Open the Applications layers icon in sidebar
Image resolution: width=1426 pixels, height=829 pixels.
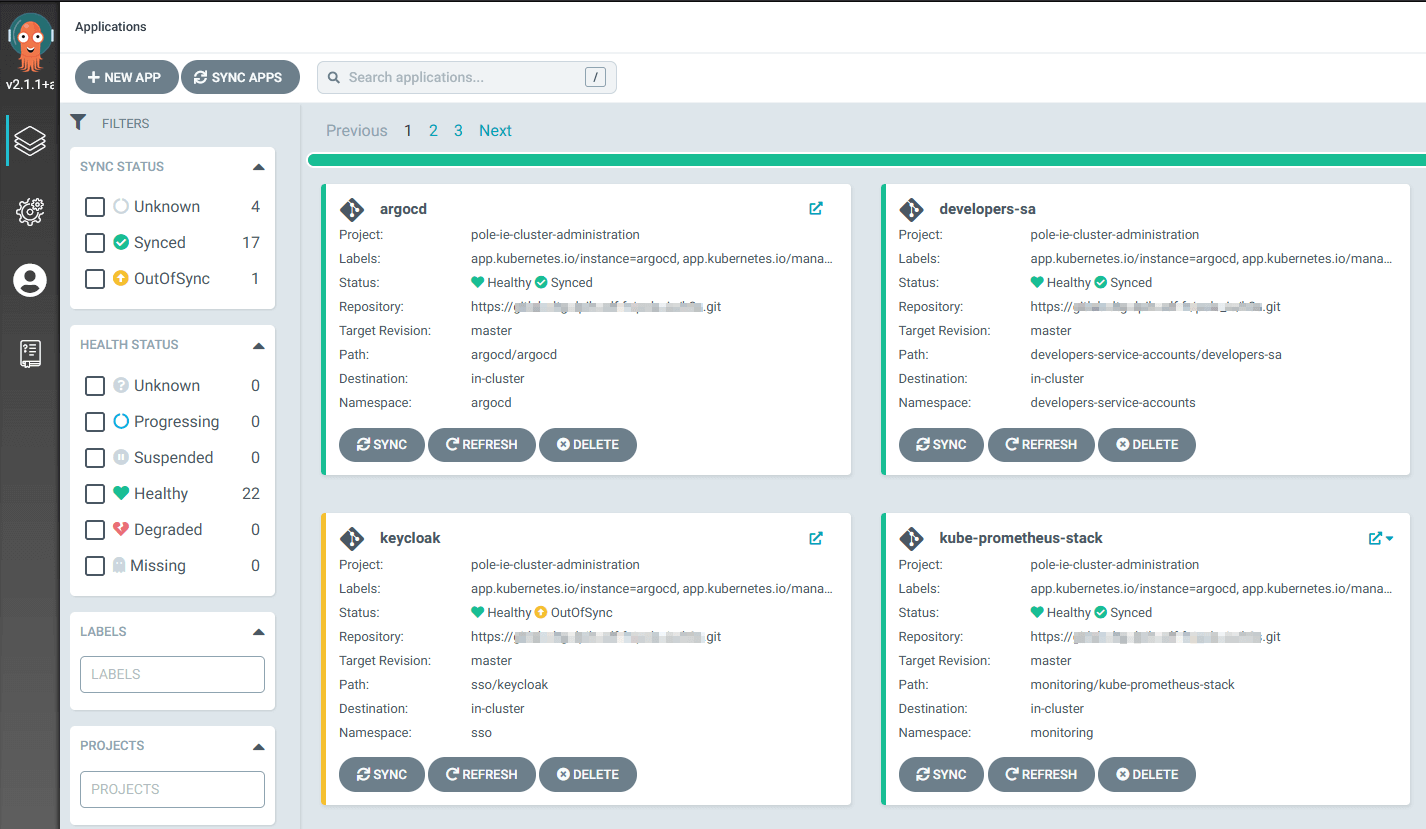coord(30,141)
